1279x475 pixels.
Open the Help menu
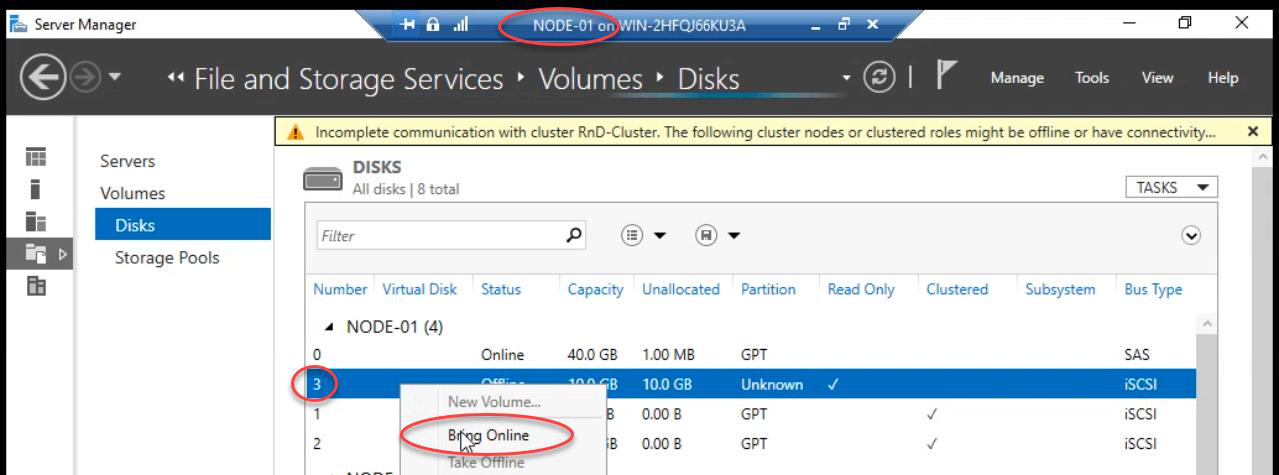[x=1222, y=78]
